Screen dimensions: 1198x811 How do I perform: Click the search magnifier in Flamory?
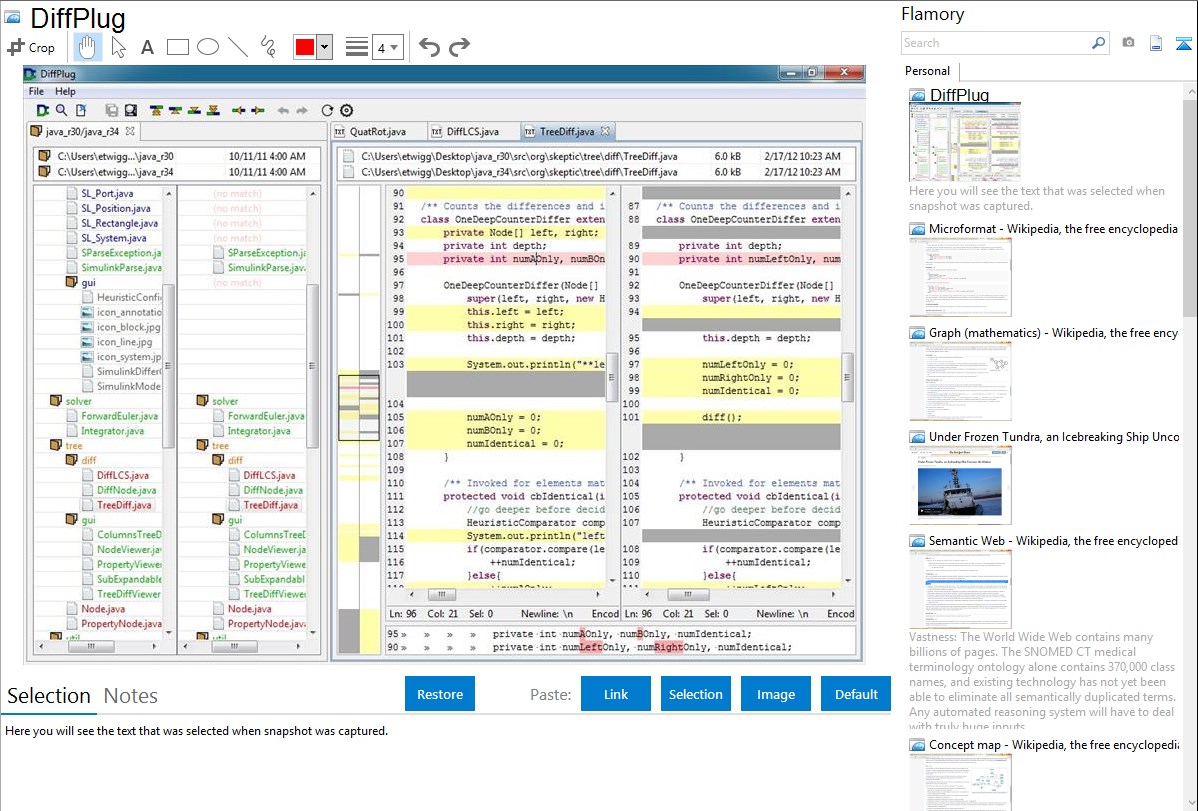(x=1098, y=43)
